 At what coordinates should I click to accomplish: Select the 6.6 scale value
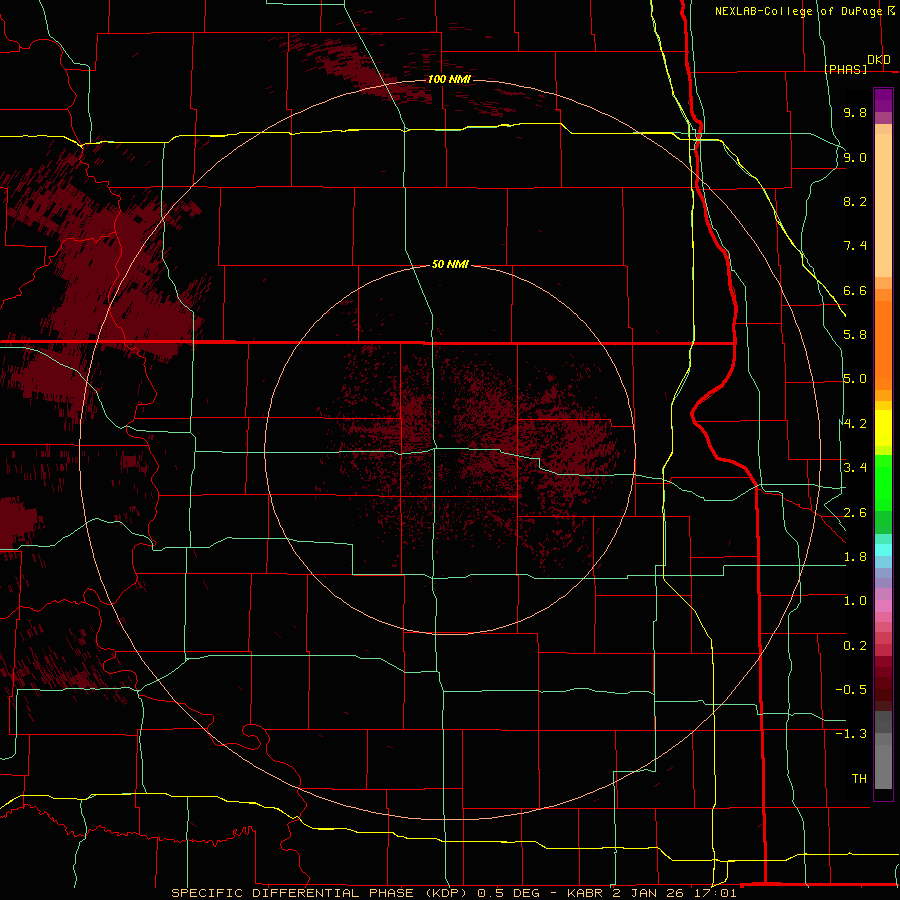click(855, 290)
